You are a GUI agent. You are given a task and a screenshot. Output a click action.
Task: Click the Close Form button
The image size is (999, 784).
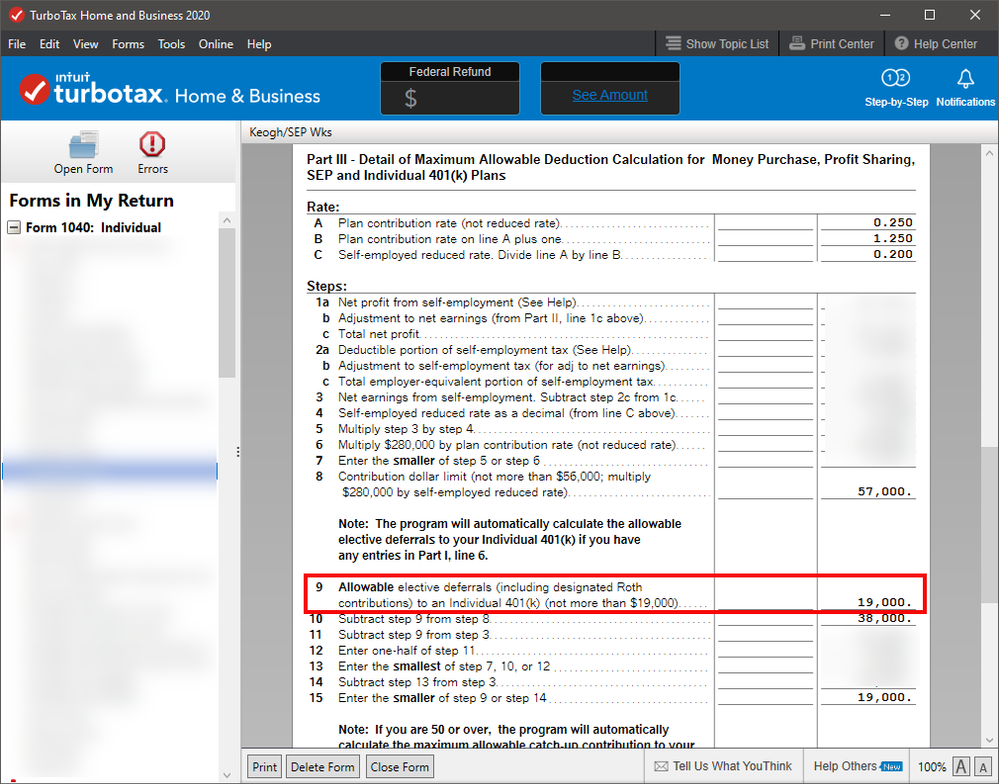tap(399, 767)
